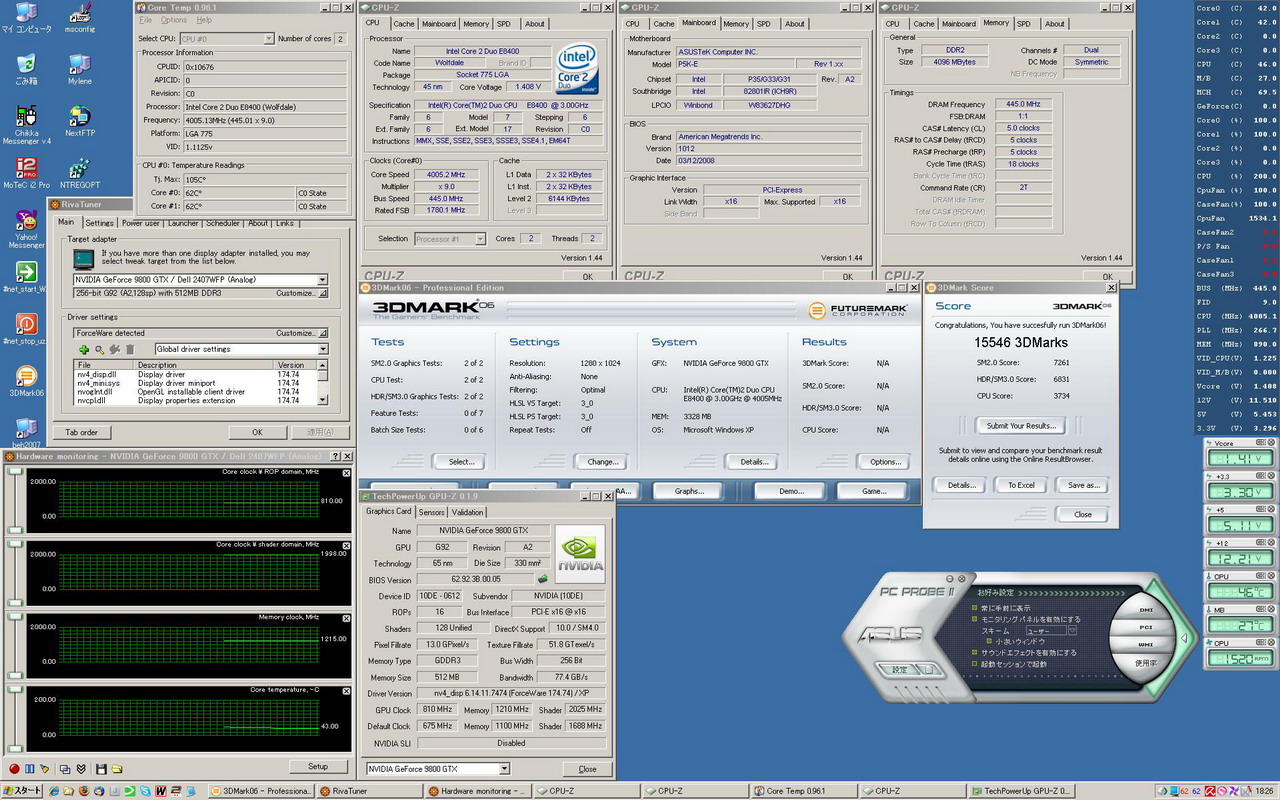The image size is (1280, 800).
Task: Open the GPU selector dropdown in GPU-Z
Action: (504, 769)
